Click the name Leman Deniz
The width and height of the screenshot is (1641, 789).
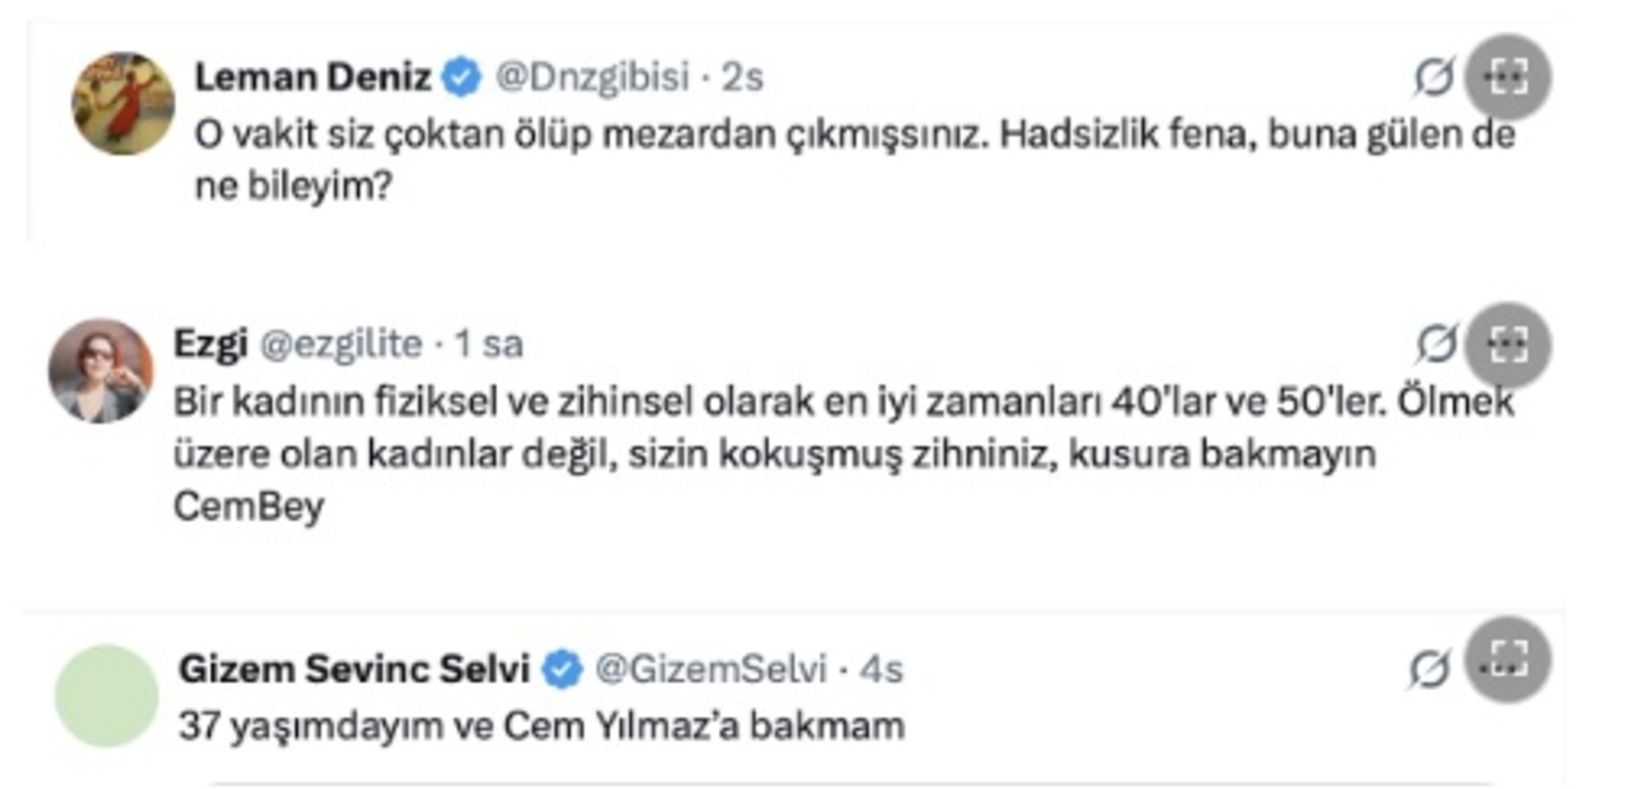tap(315, 72)
